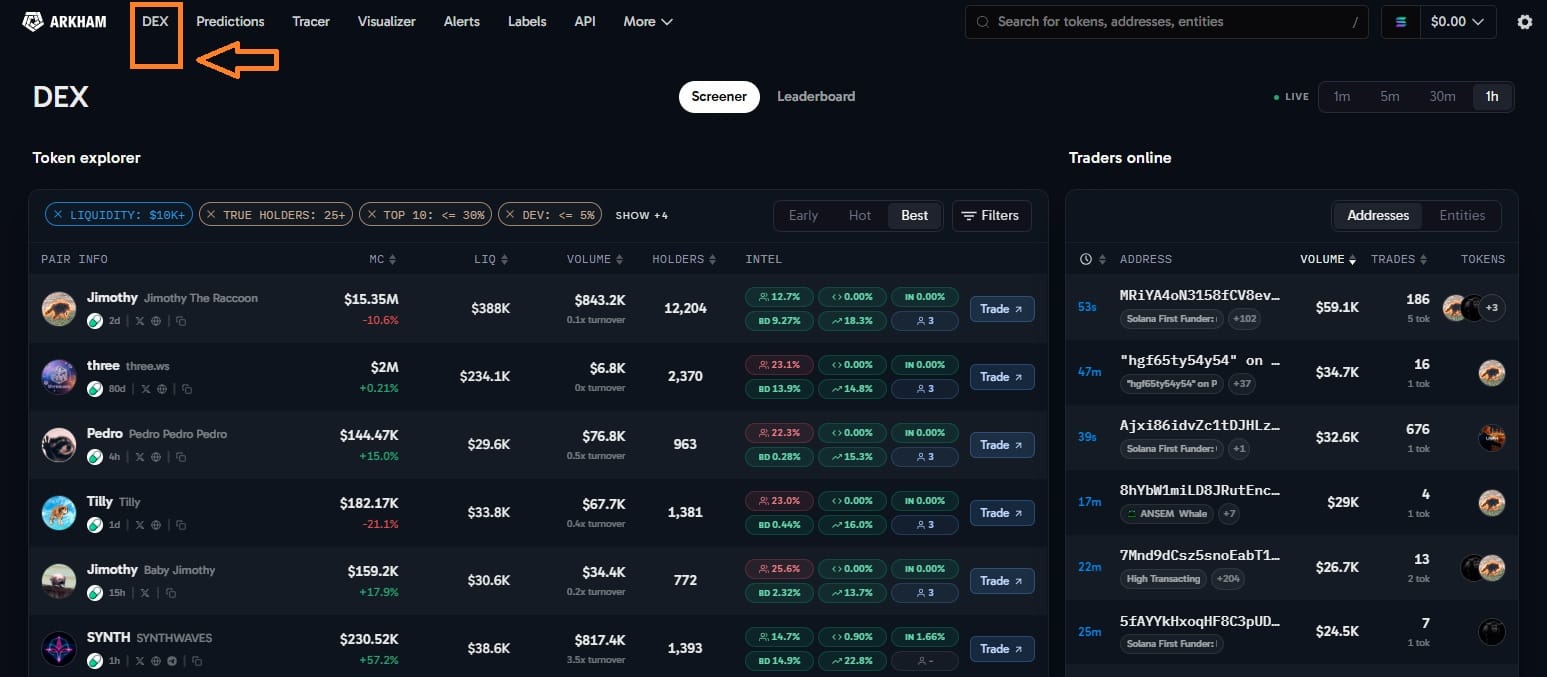Remove the DEV: <= 5% filter chip
Viewport: 1547px width, 677px height.
point(510,215)
